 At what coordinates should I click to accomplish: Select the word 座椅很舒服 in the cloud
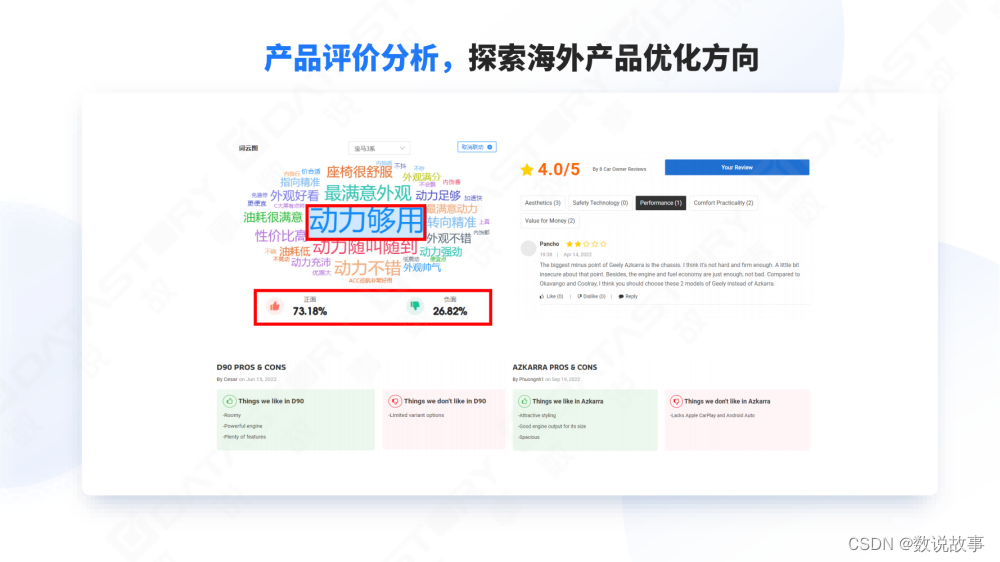[360, 172]
